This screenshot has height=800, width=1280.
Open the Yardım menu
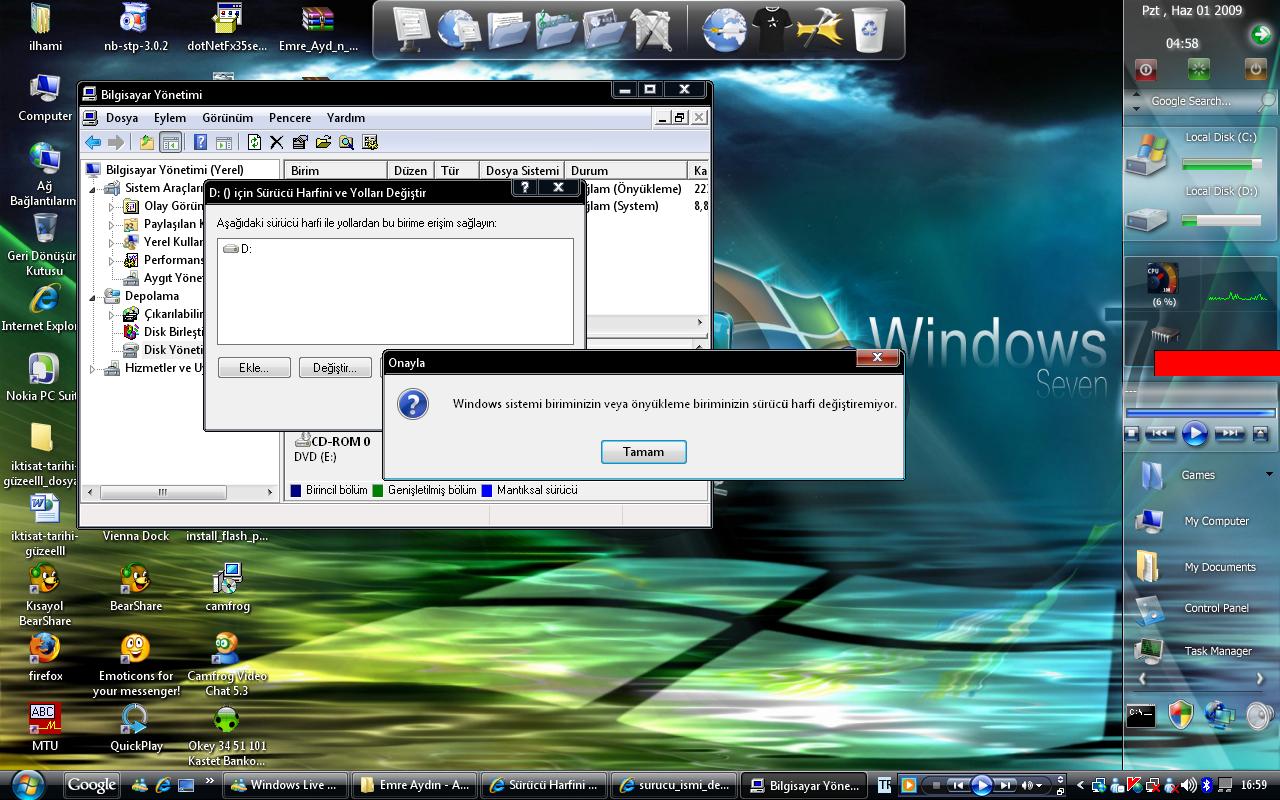point(346,118)
